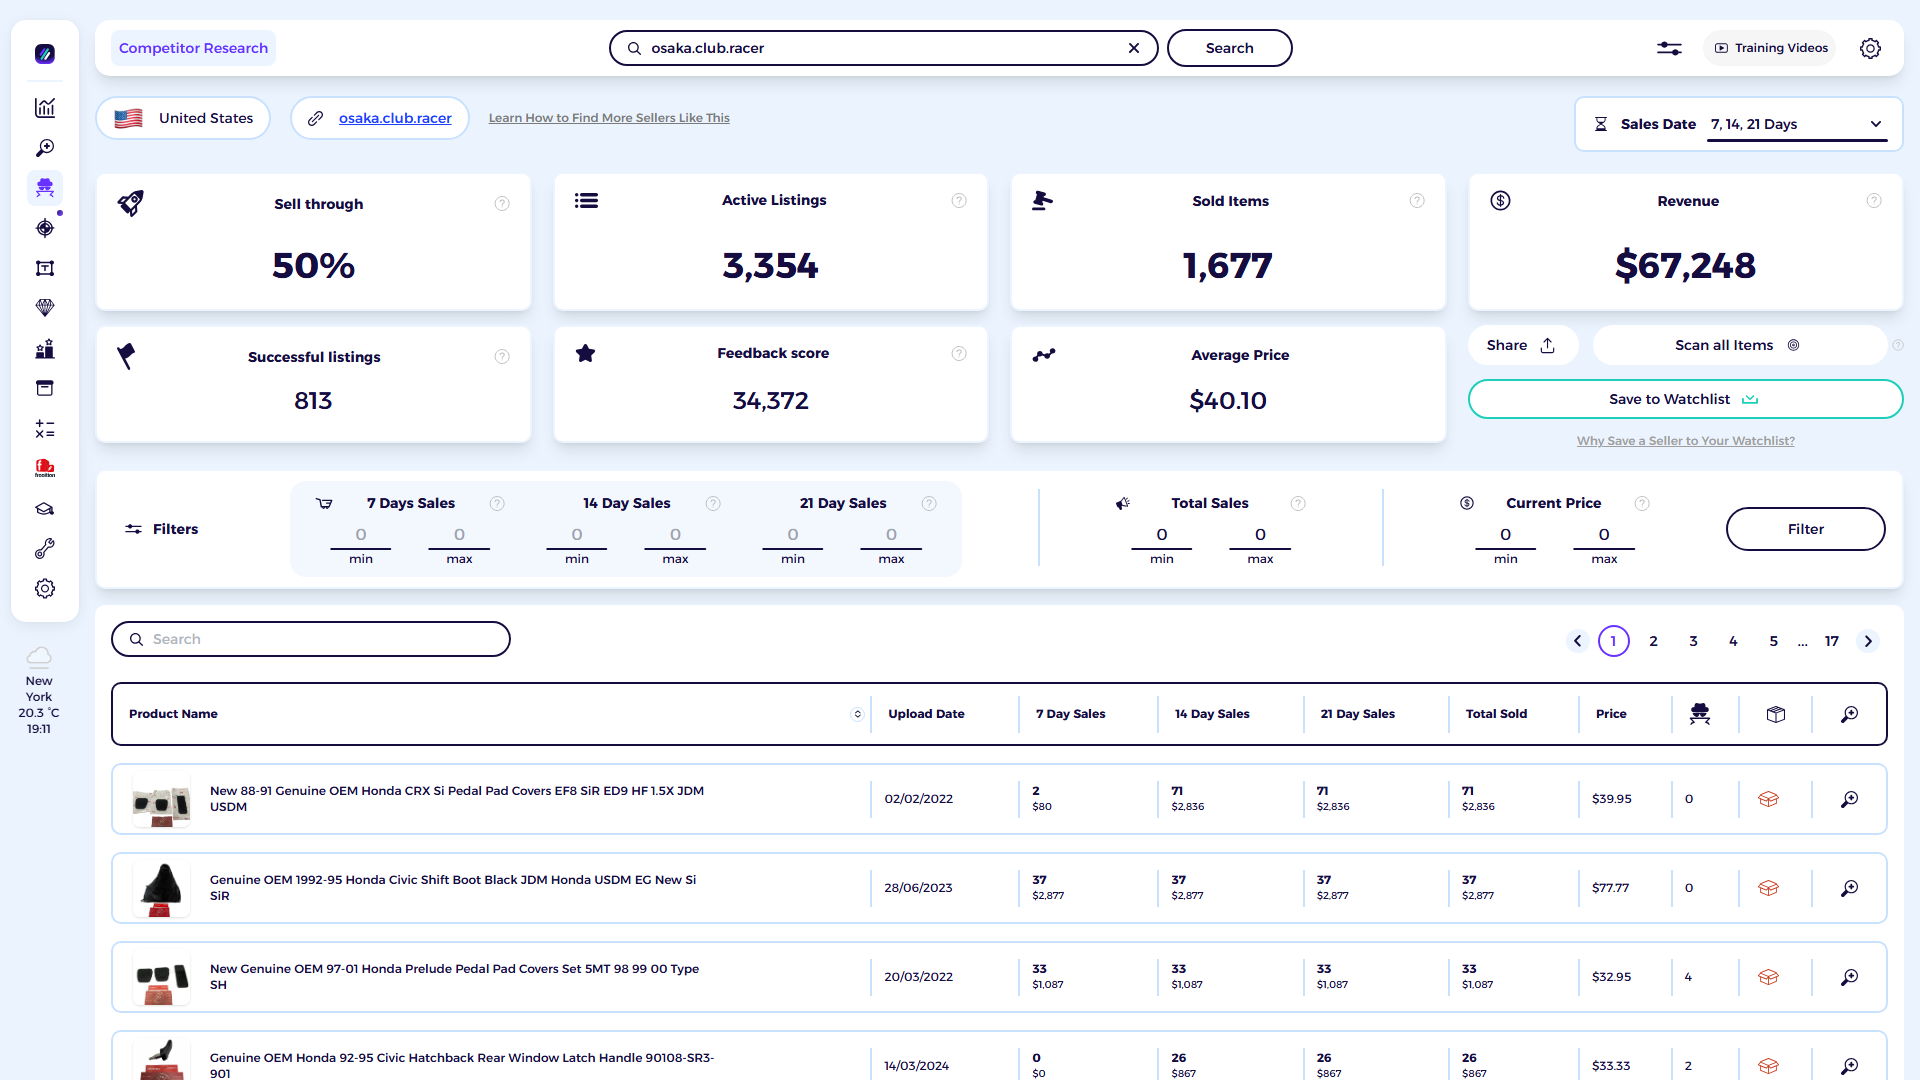The height and width of the screenshot is (1080, 1920).
Task: Click the Honda CRX Pedal Pad thumbnail
Action: pos(161,800)
